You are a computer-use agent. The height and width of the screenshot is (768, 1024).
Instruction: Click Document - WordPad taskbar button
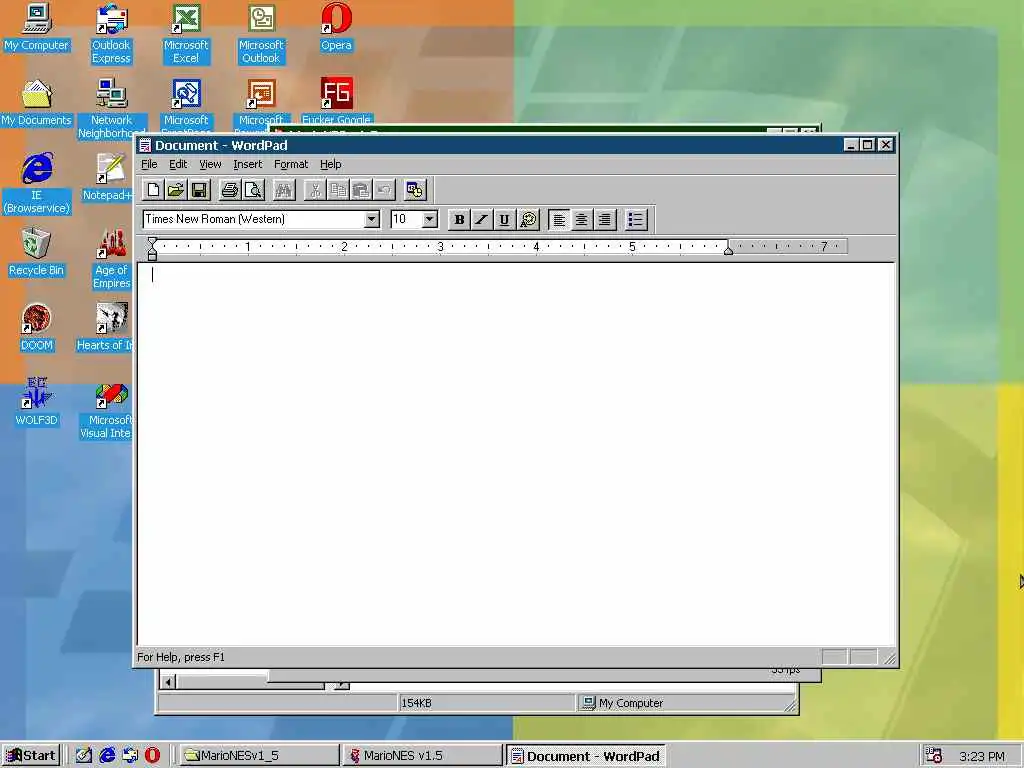click(x=586, y=756)
